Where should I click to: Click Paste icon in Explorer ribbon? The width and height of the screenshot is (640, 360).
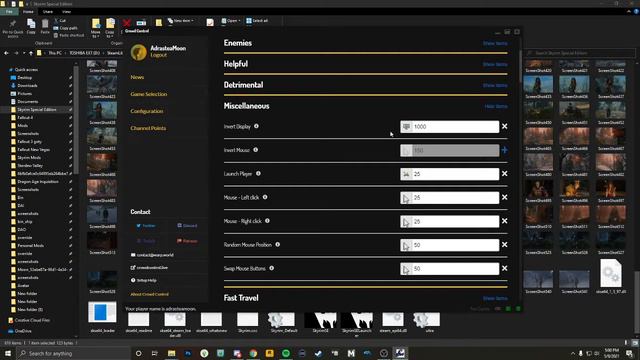(45, 26)
